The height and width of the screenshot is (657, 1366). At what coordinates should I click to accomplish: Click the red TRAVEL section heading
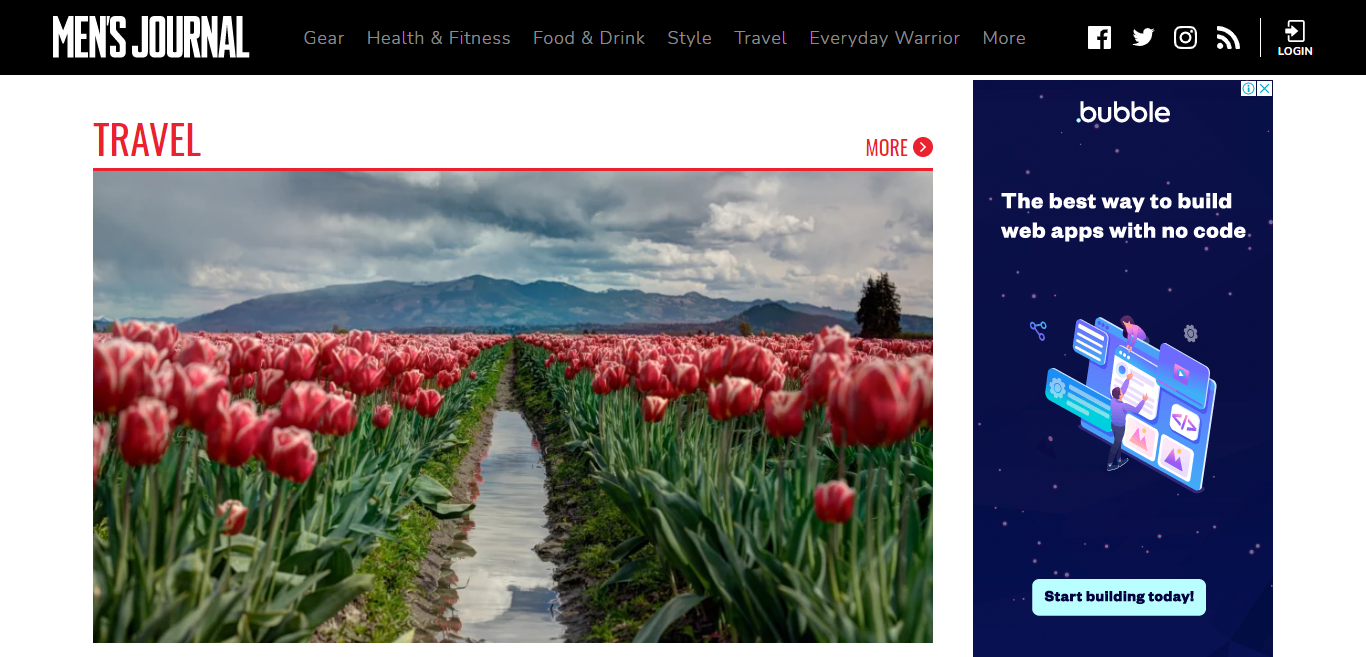tap(147, 141)
